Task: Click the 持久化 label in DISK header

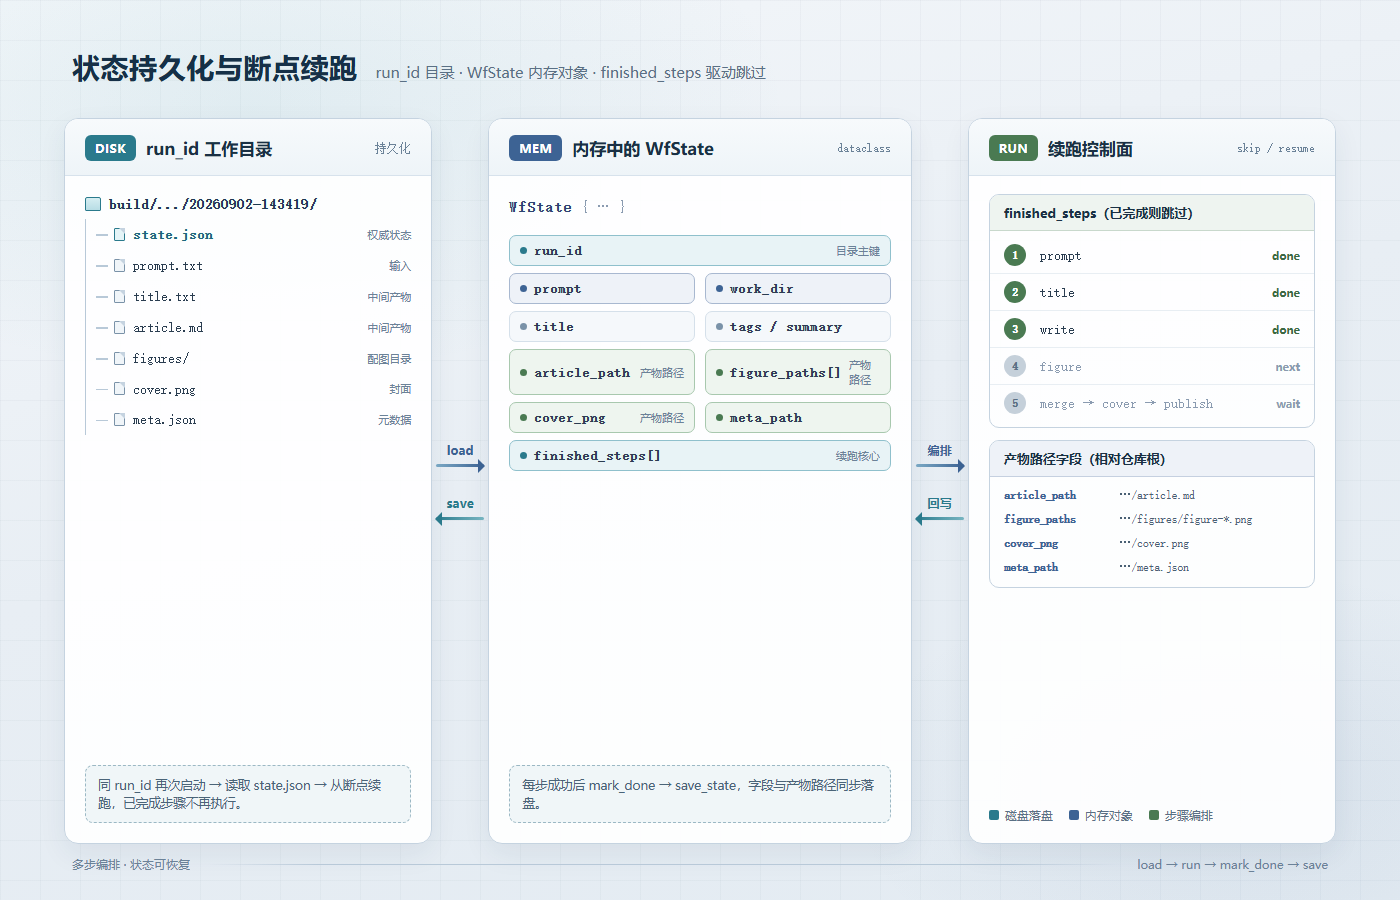Action: 393,148
